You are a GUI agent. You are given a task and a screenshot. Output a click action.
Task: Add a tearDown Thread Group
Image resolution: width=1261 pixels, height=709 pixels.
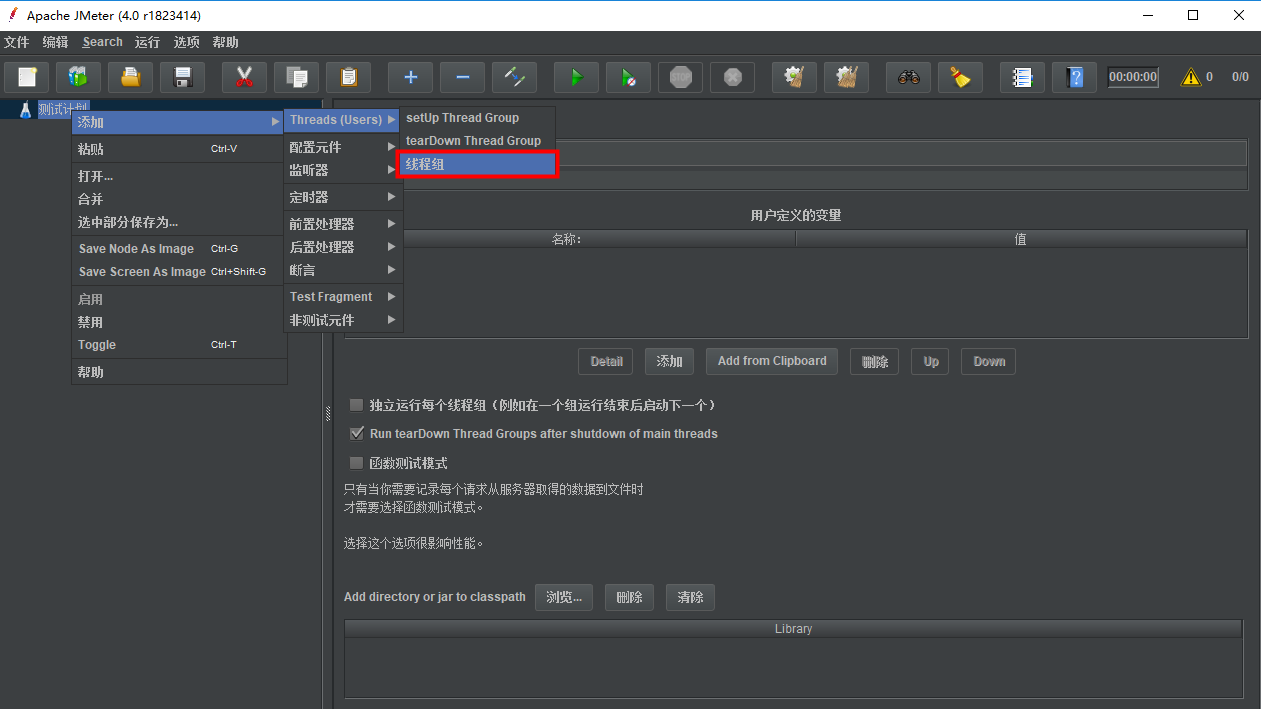tap(477, 141)
